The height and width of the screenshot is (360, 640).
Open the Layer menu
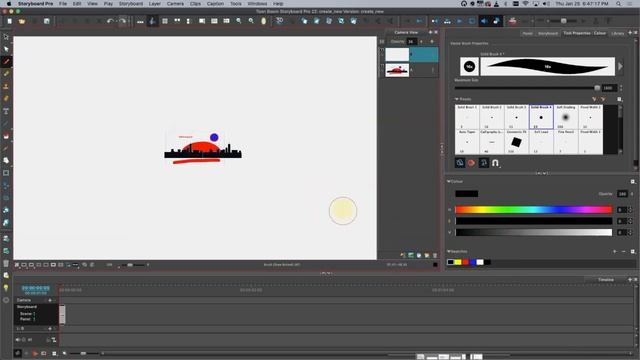point(154,4)
